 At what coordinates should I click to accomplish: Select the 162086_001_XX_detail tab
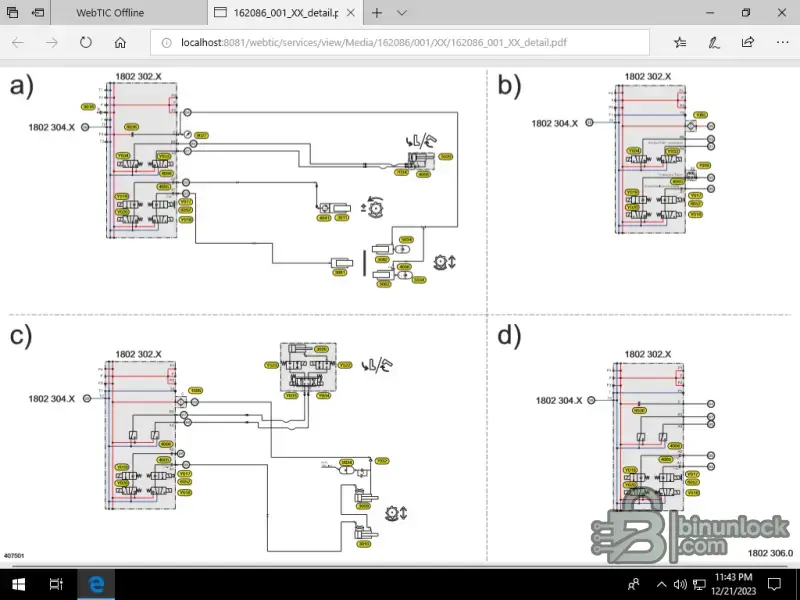coord(286,13)
